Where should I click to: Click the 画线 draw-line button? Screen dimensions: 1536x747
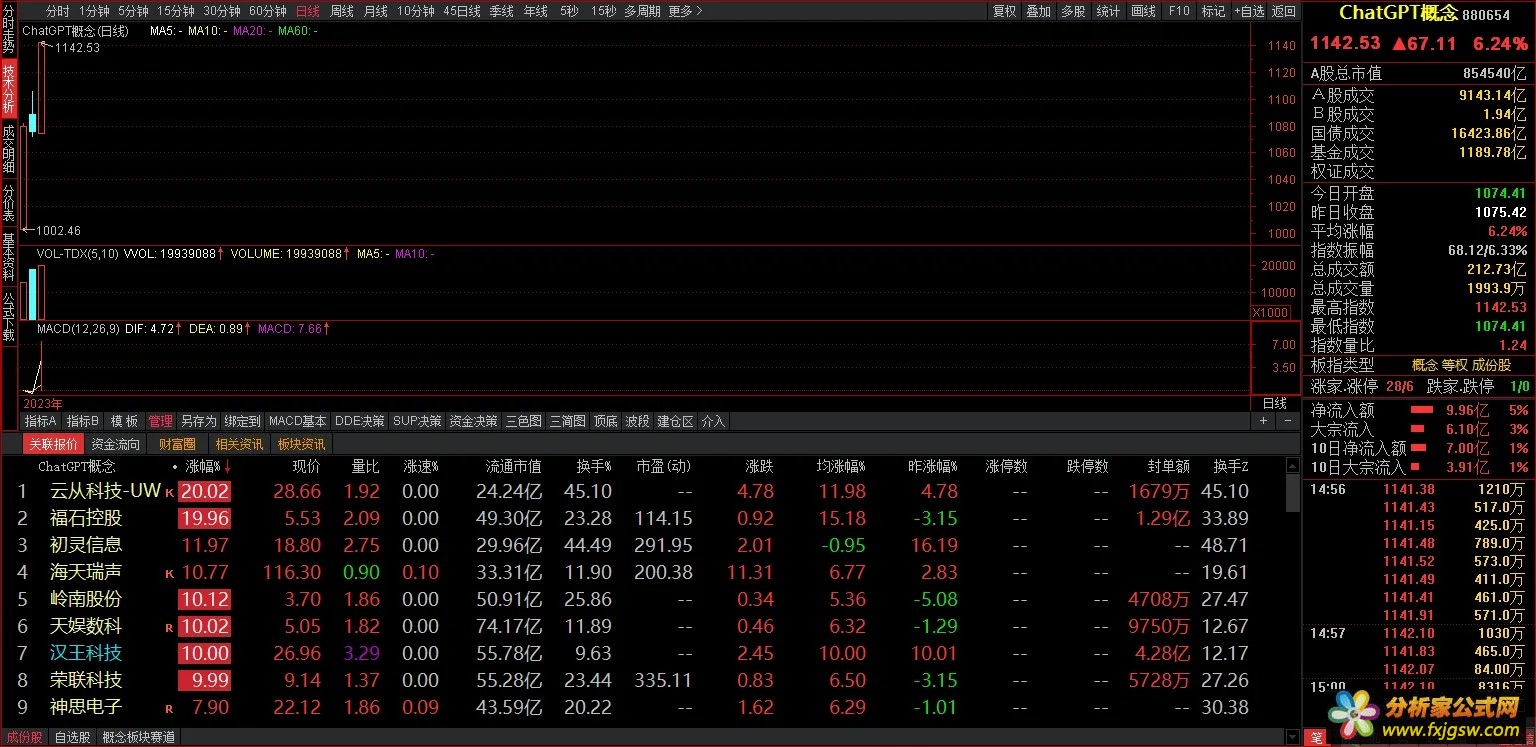point(1143,11)
